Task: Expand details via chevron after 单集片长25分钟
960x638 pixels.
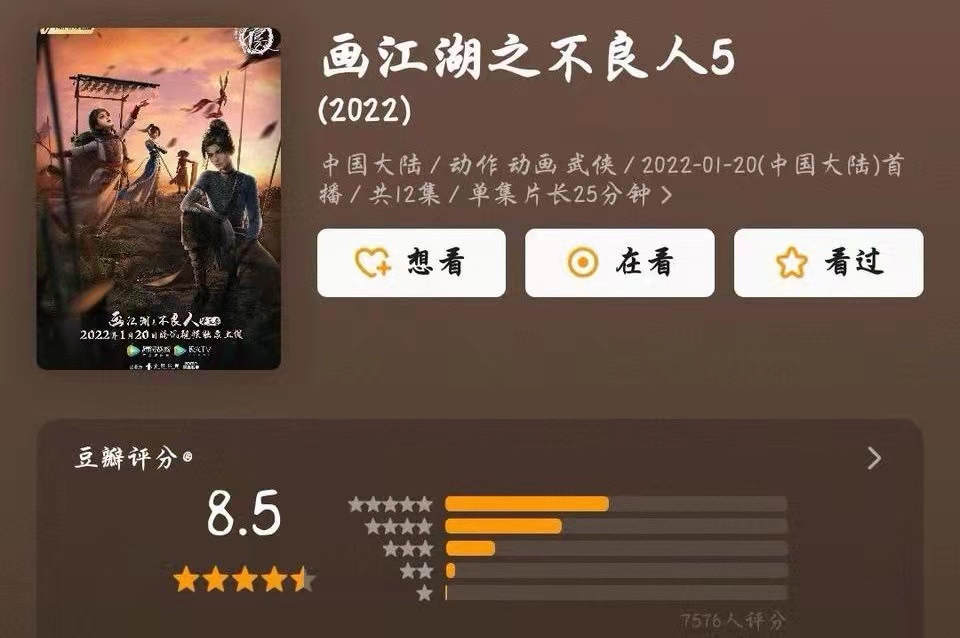Action: [667, 195]
